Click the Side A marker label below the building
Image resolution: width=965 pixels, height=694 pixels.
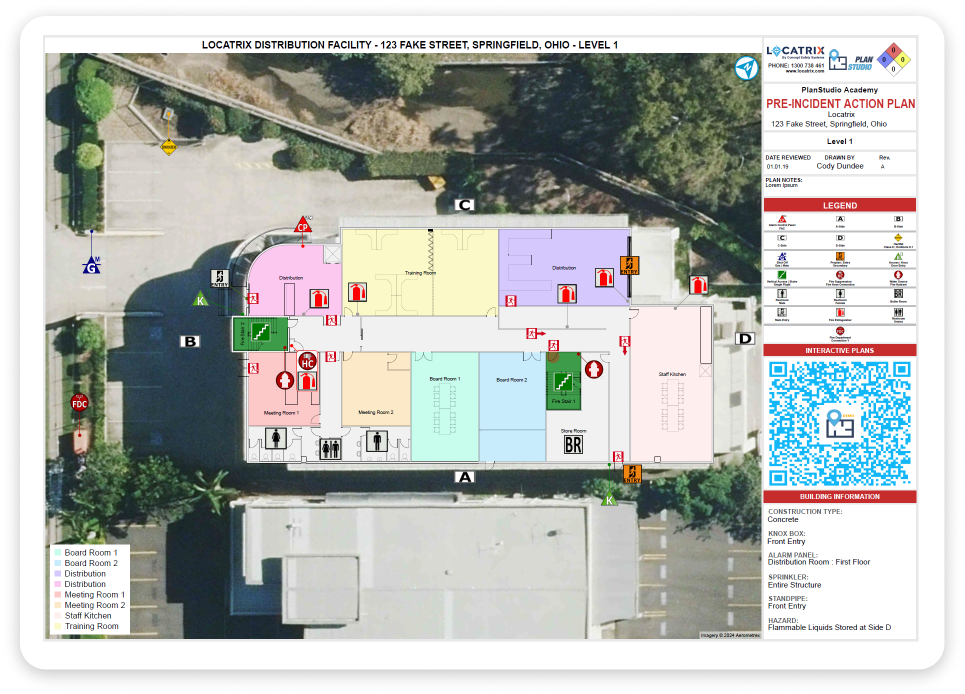click(x=464, y=477)
